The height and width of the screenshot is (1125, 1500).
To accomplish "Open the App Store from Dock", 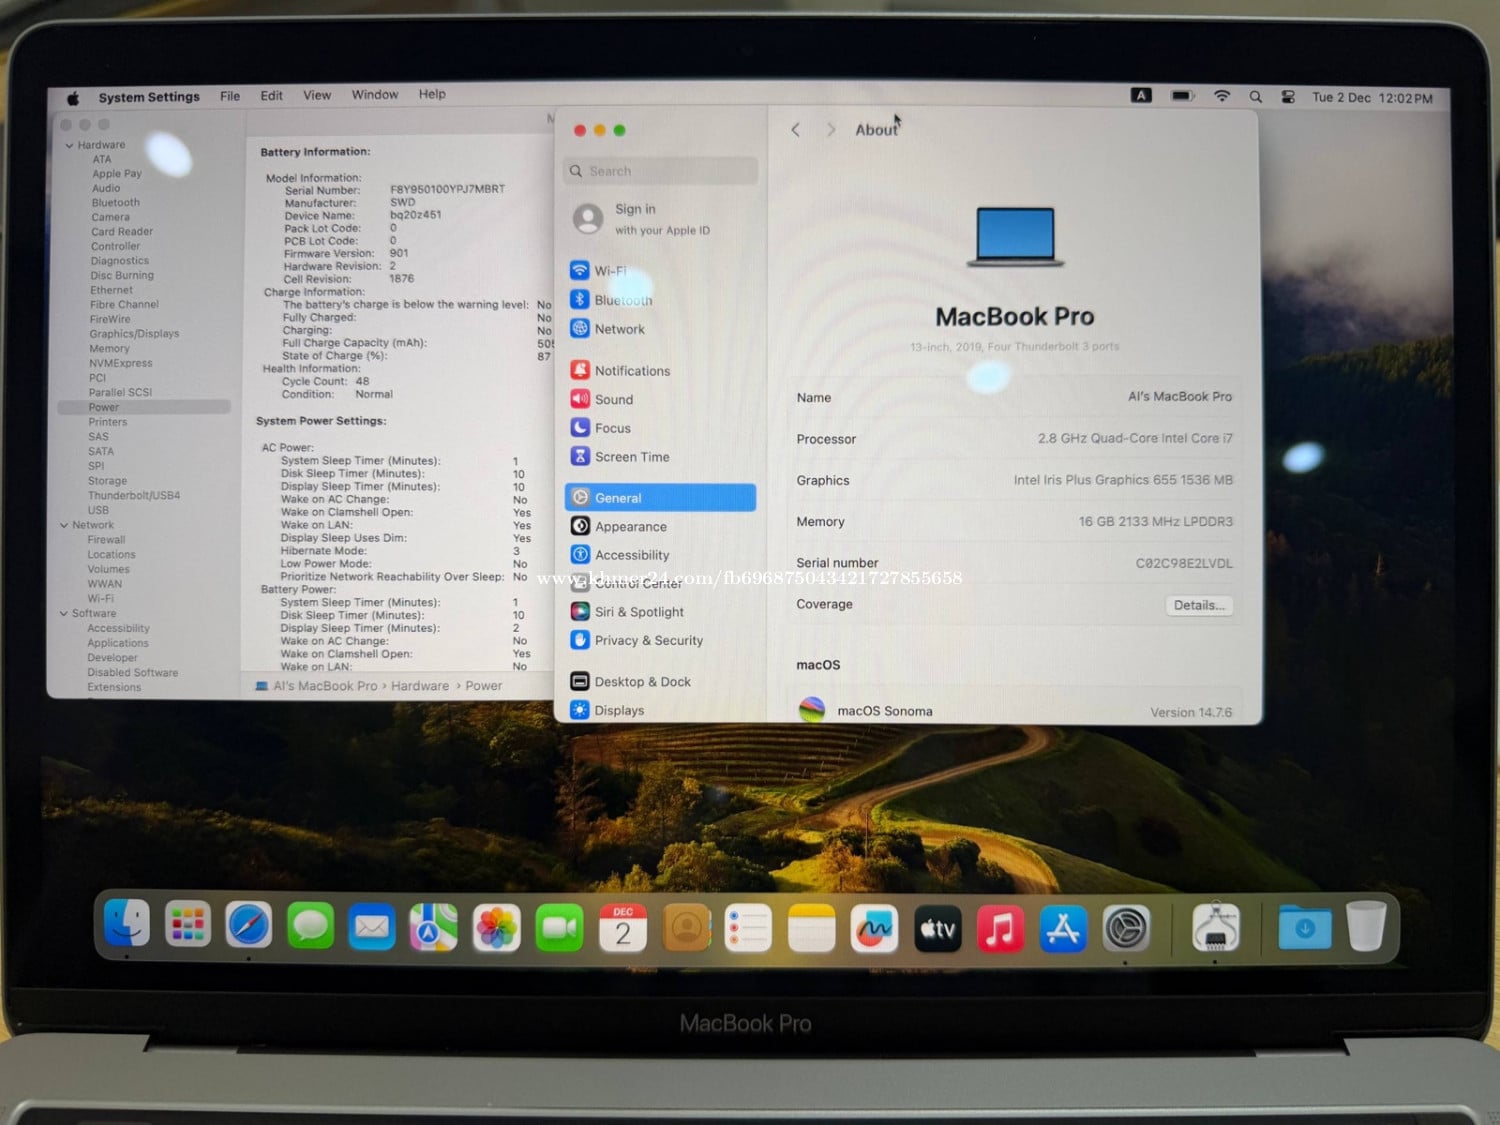I will (x=1063, y=929).
